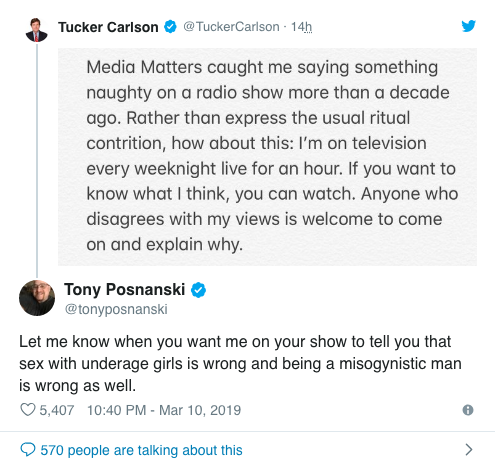Open the 14h timestamp link
495x468 pixels.
pyautogui.click(x=301, y=27)
